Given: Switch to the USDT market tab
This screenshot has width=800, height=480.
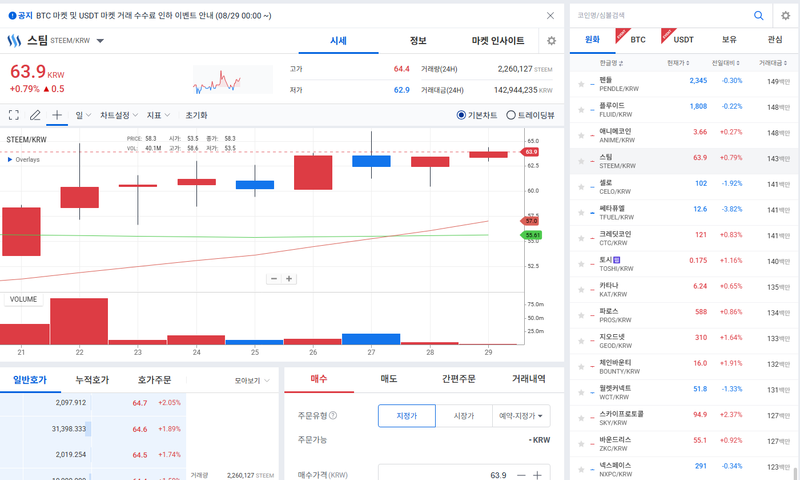Looking at the screenshot, I should click(683, 40).
